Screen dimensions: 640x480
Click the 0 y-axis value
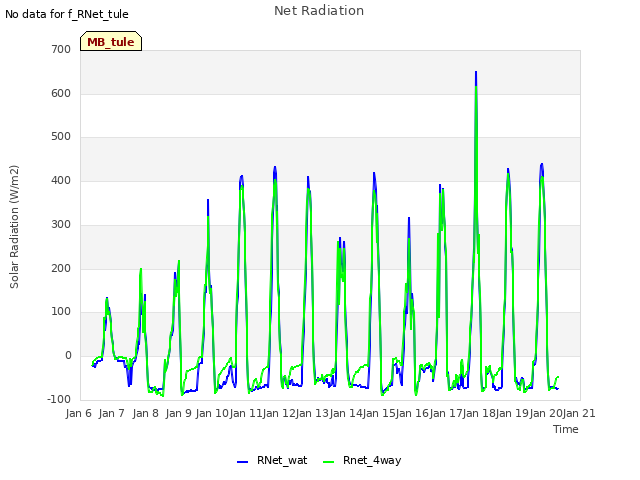click(68, 356)
